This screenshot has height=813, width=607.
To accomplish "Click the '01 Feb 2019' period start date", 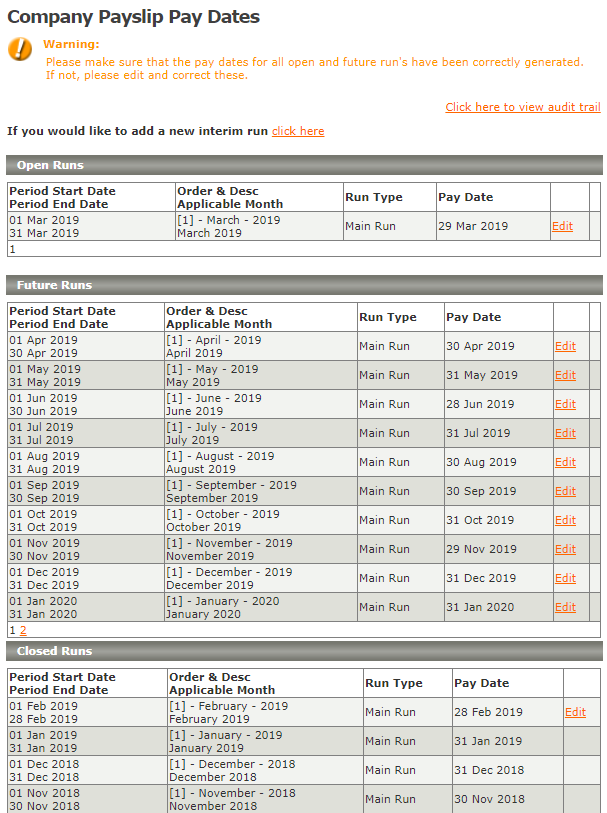I will [x=44, y=706].
